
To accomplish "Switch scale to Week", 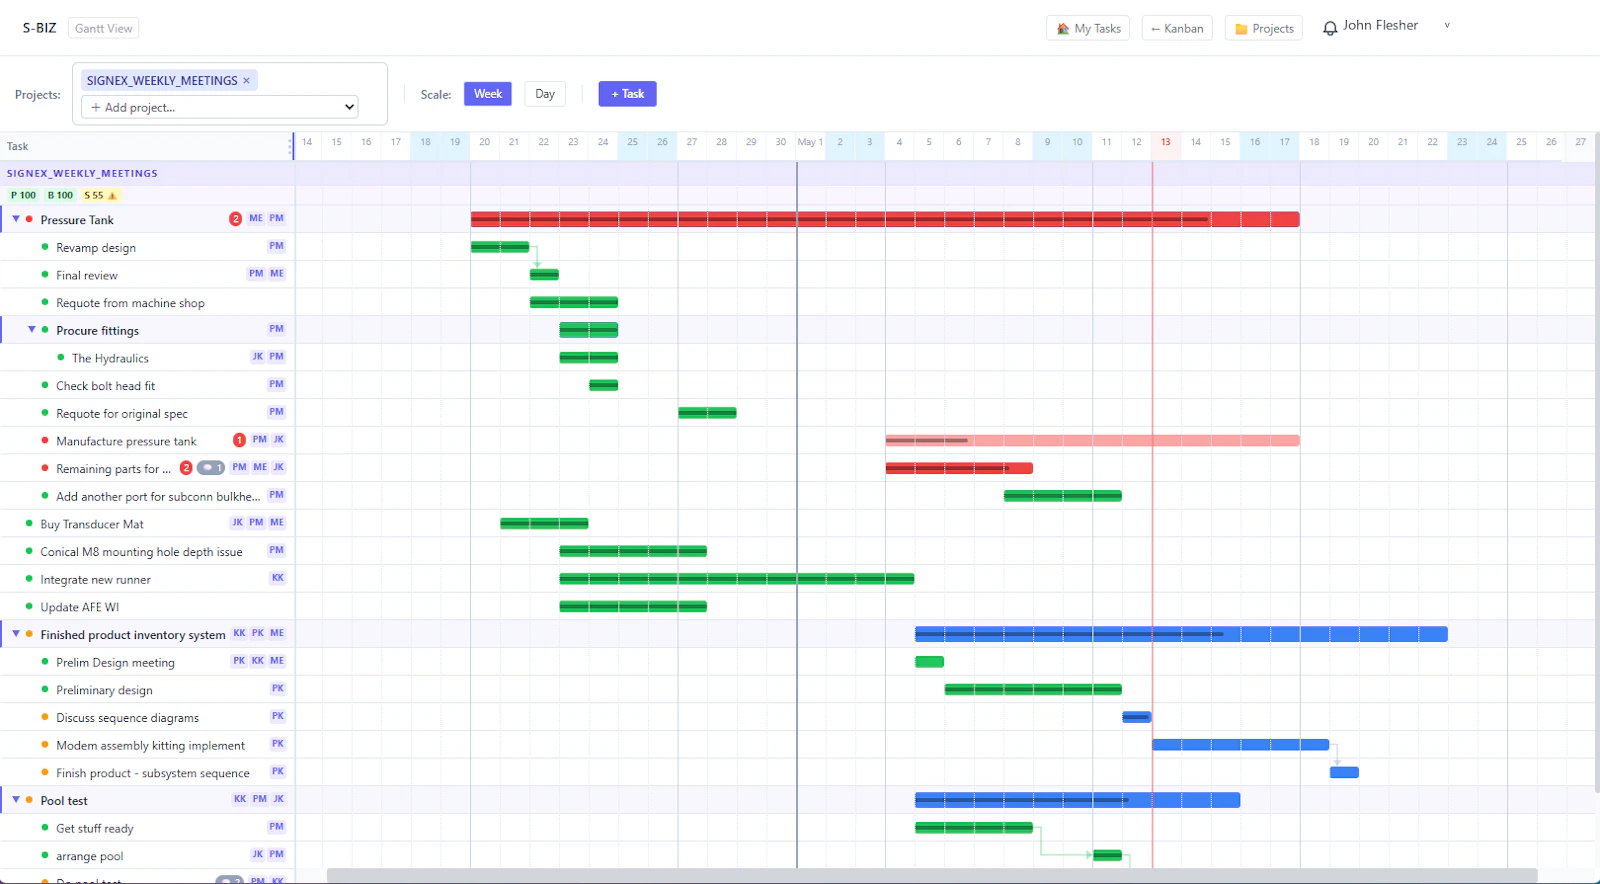I will (x=488, y=94).
